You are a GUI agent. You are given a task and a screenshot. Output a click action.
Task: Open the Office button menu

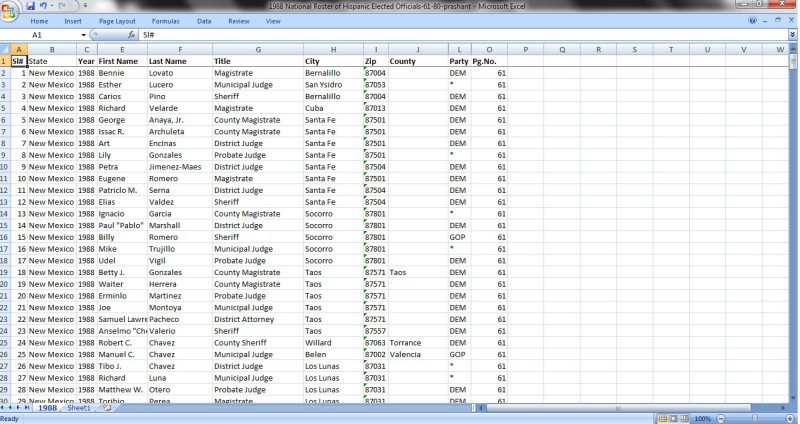click(11, 10)
